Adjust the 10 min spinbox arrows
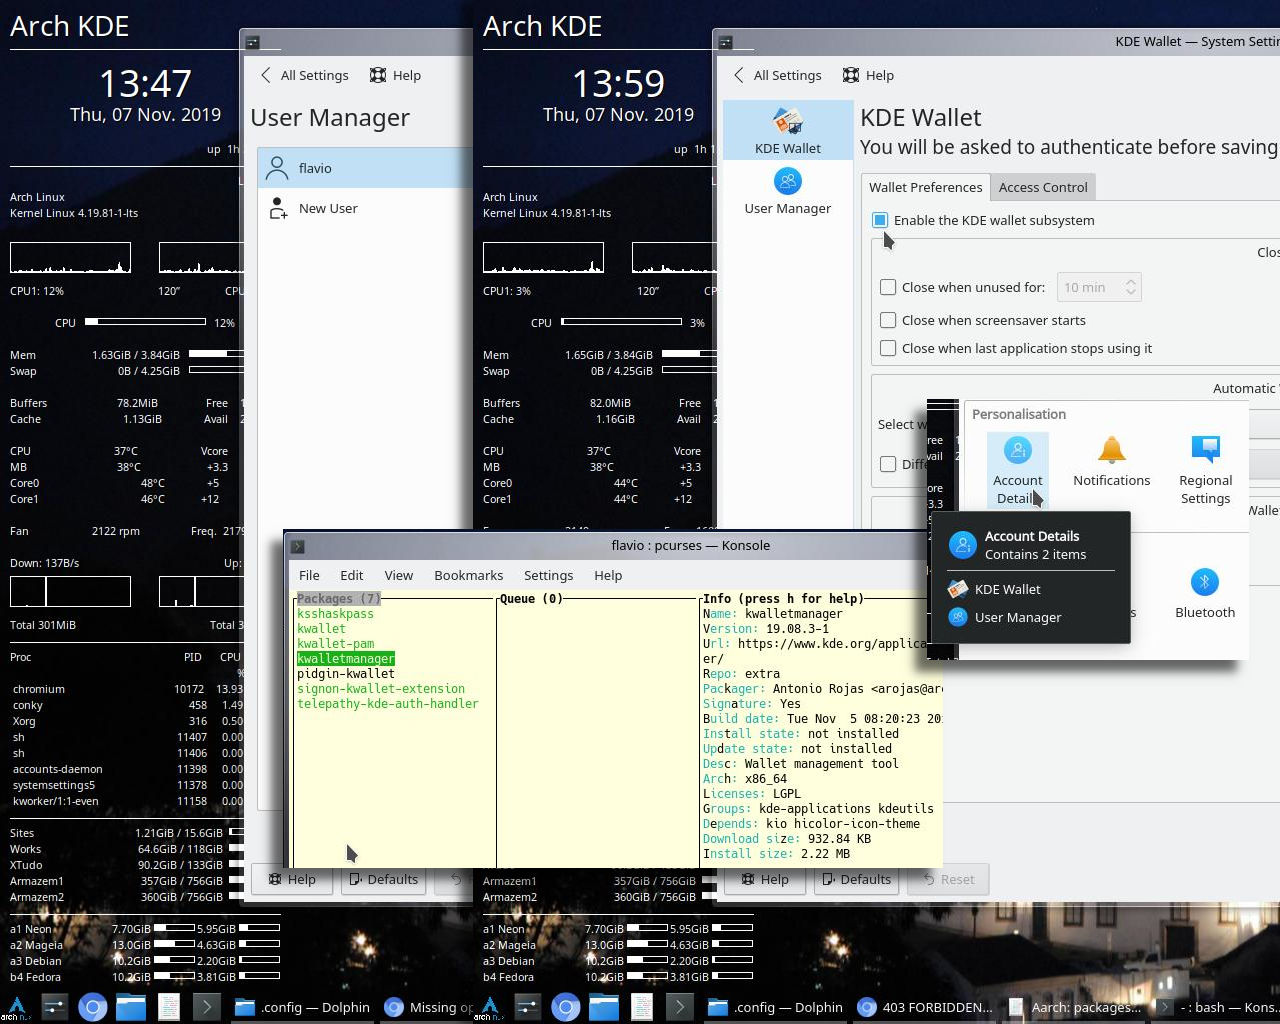This screenshot has width=1280, height=1024. coord(1131,287)
